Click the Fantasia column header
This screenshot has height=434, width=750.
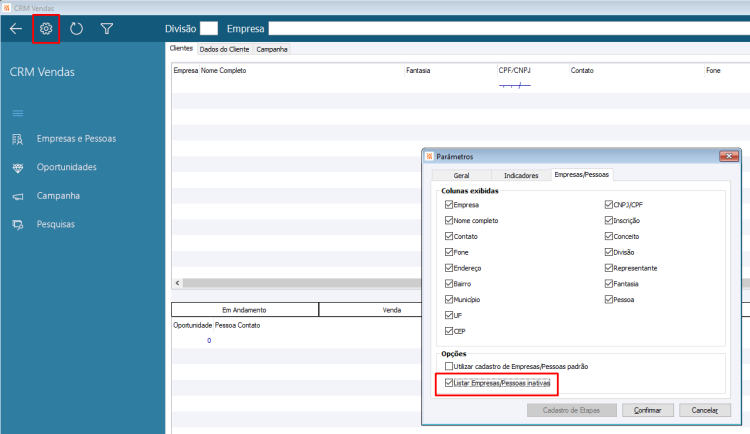click(x=418, y=70)
